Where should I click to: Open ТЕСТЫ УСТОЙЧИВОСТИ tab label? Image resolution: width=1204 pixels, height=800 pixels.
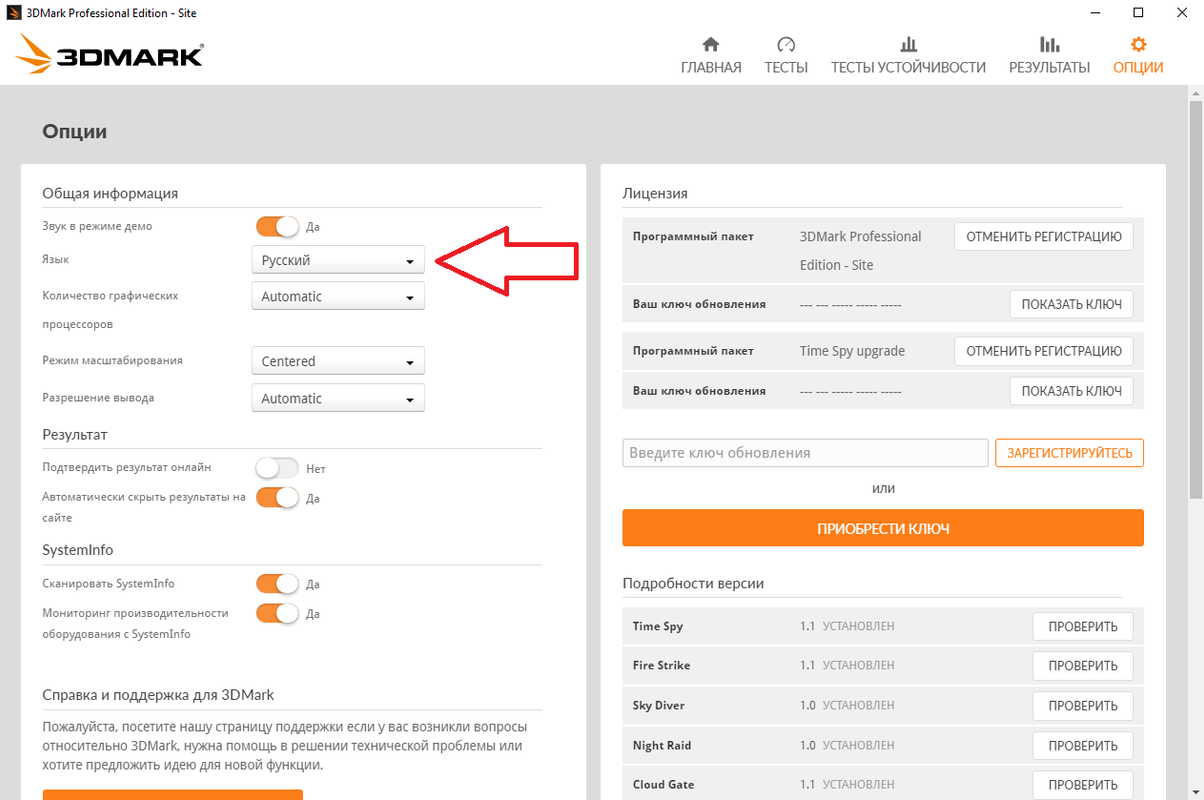tap(908, 68)
